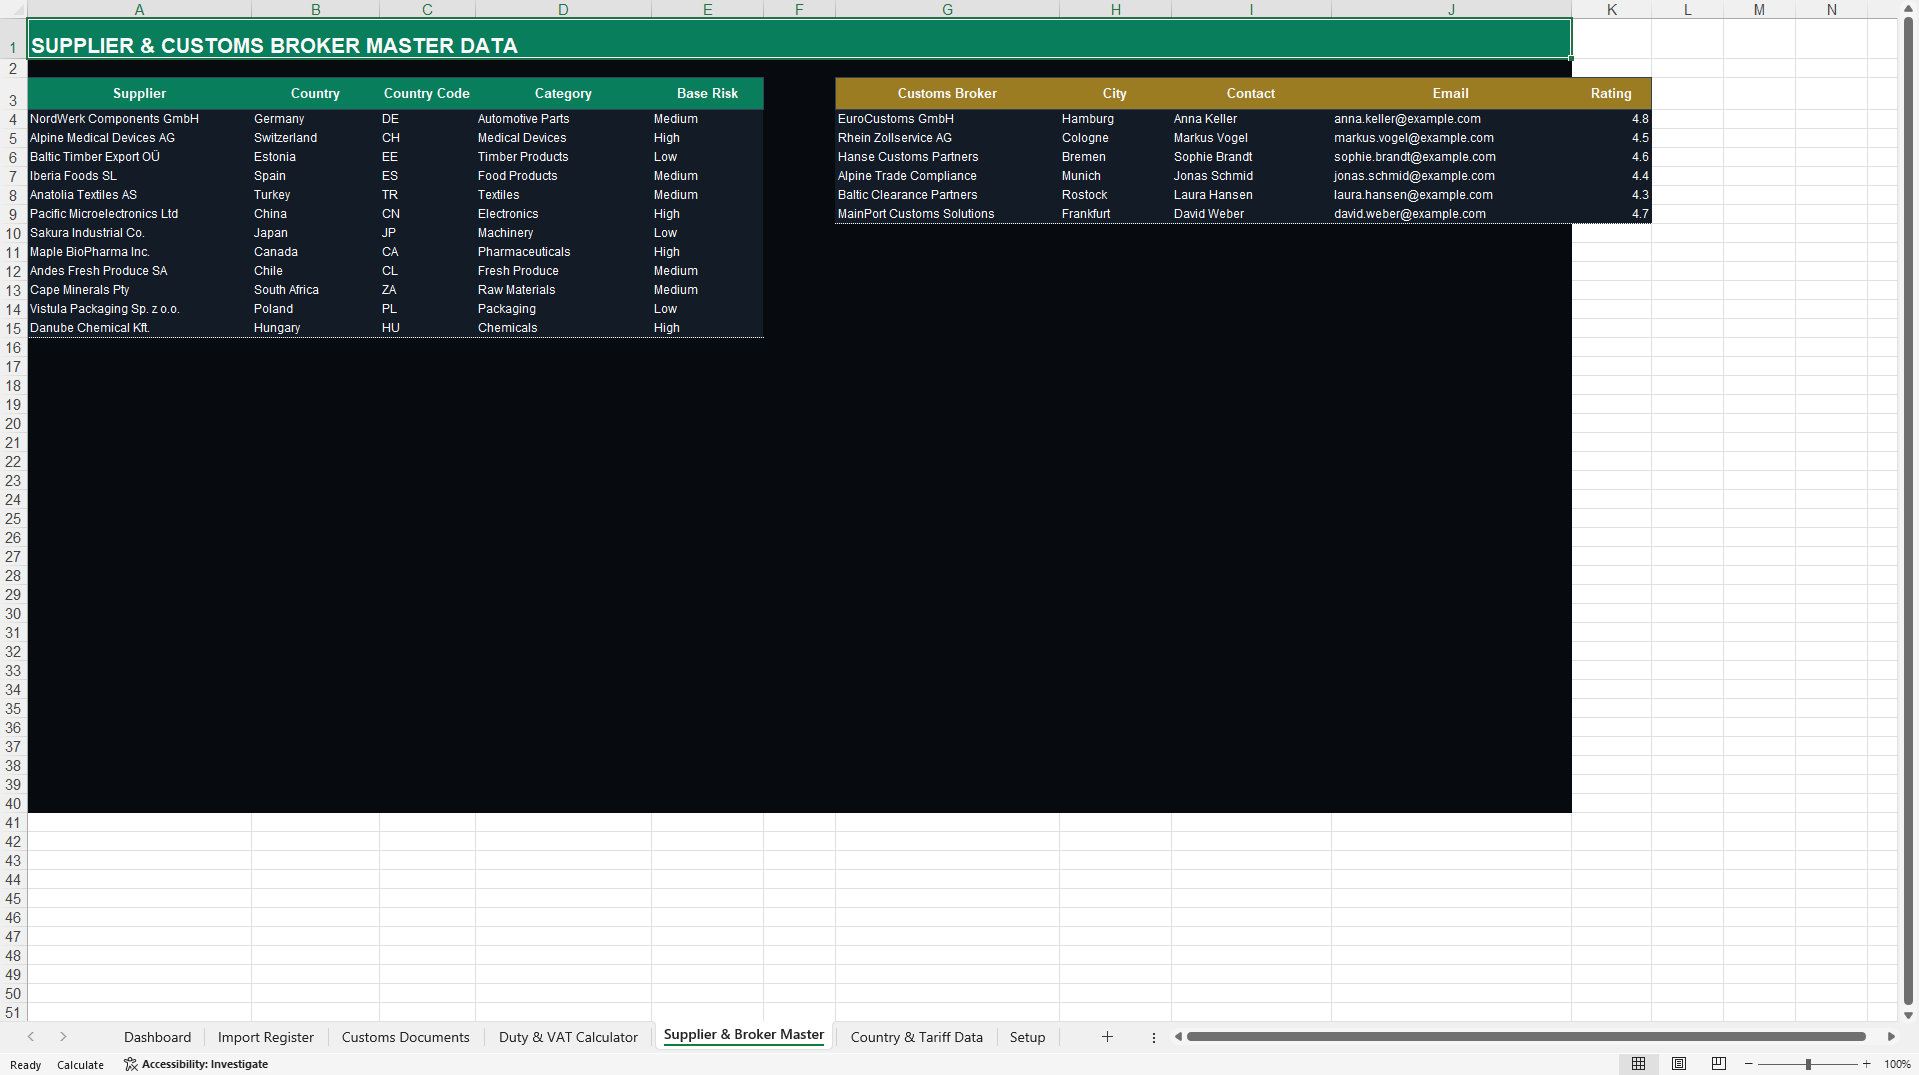Viewport: 1919px width, 1075px height.
Task: Click the Country Code header cell
Action: click(x=427, y=93)
